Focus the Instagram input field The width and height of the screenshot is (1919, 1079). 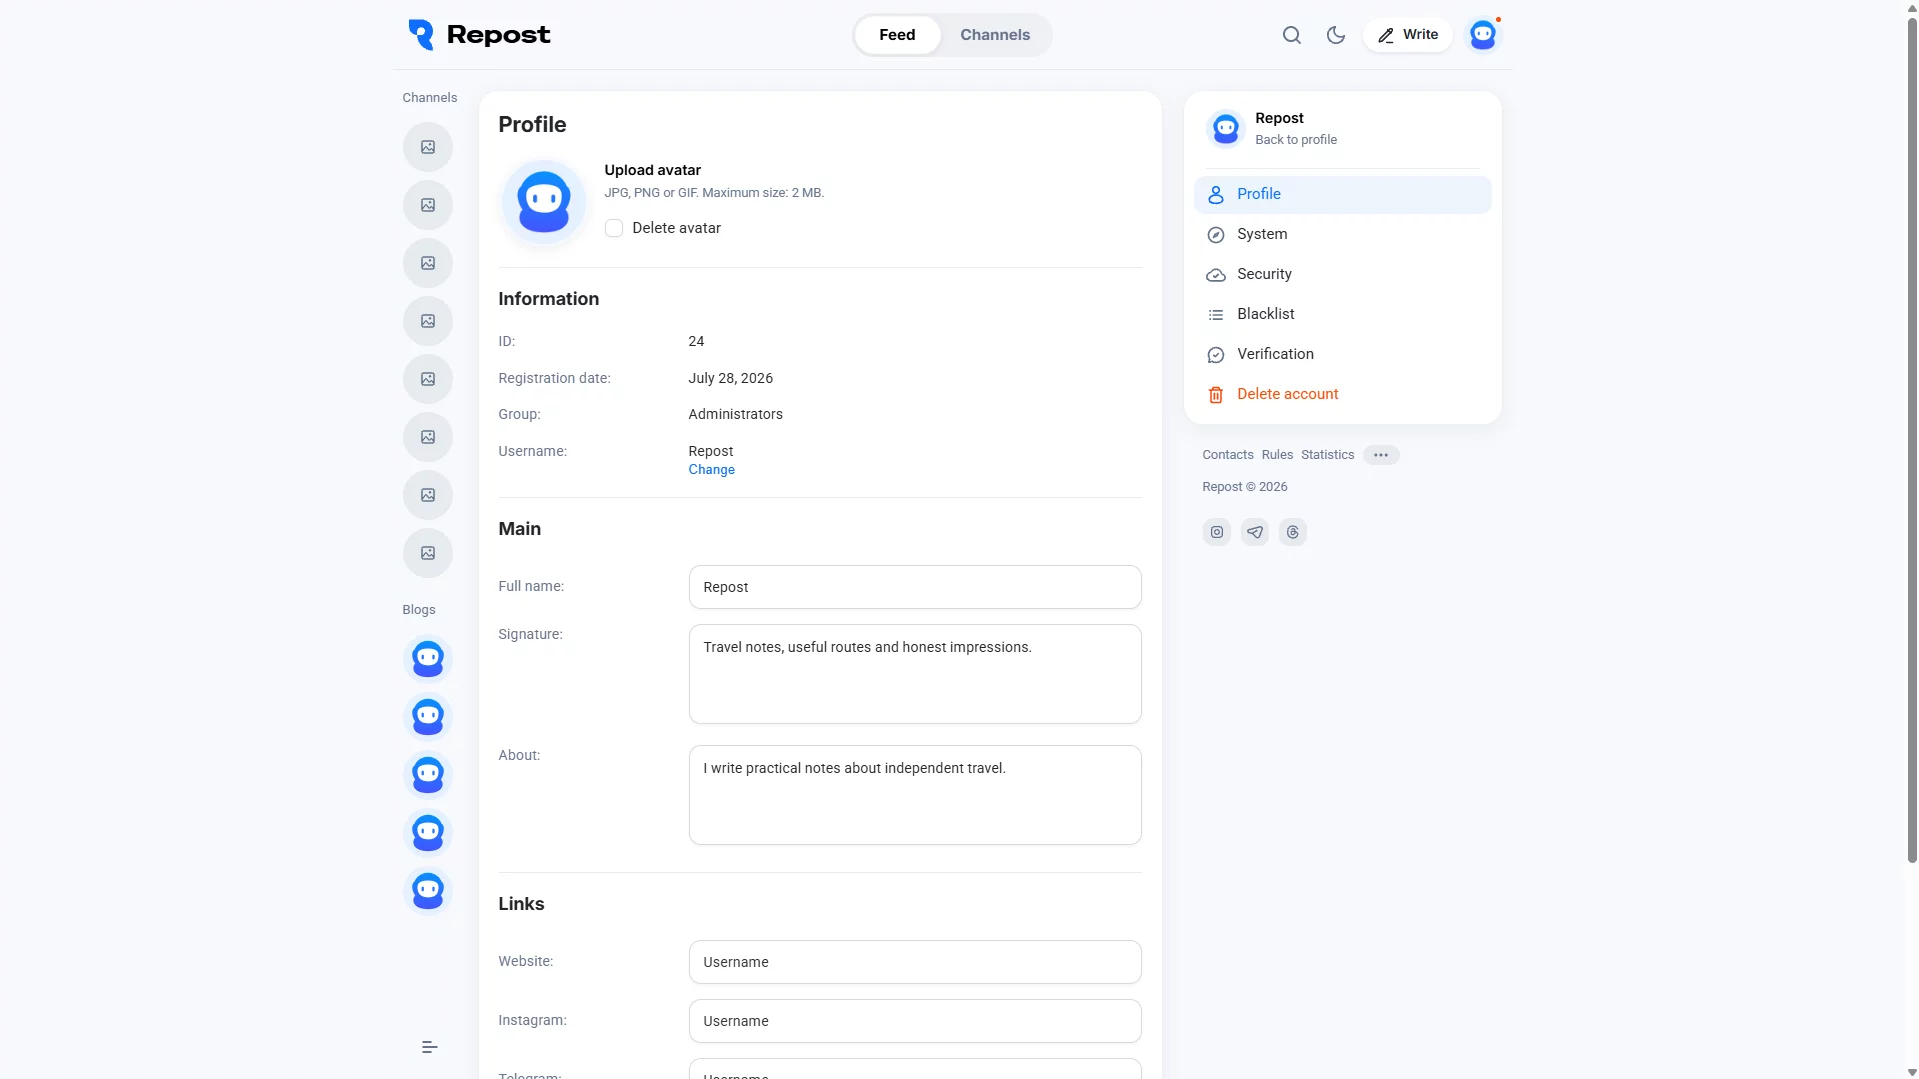tap(914, 1021)
